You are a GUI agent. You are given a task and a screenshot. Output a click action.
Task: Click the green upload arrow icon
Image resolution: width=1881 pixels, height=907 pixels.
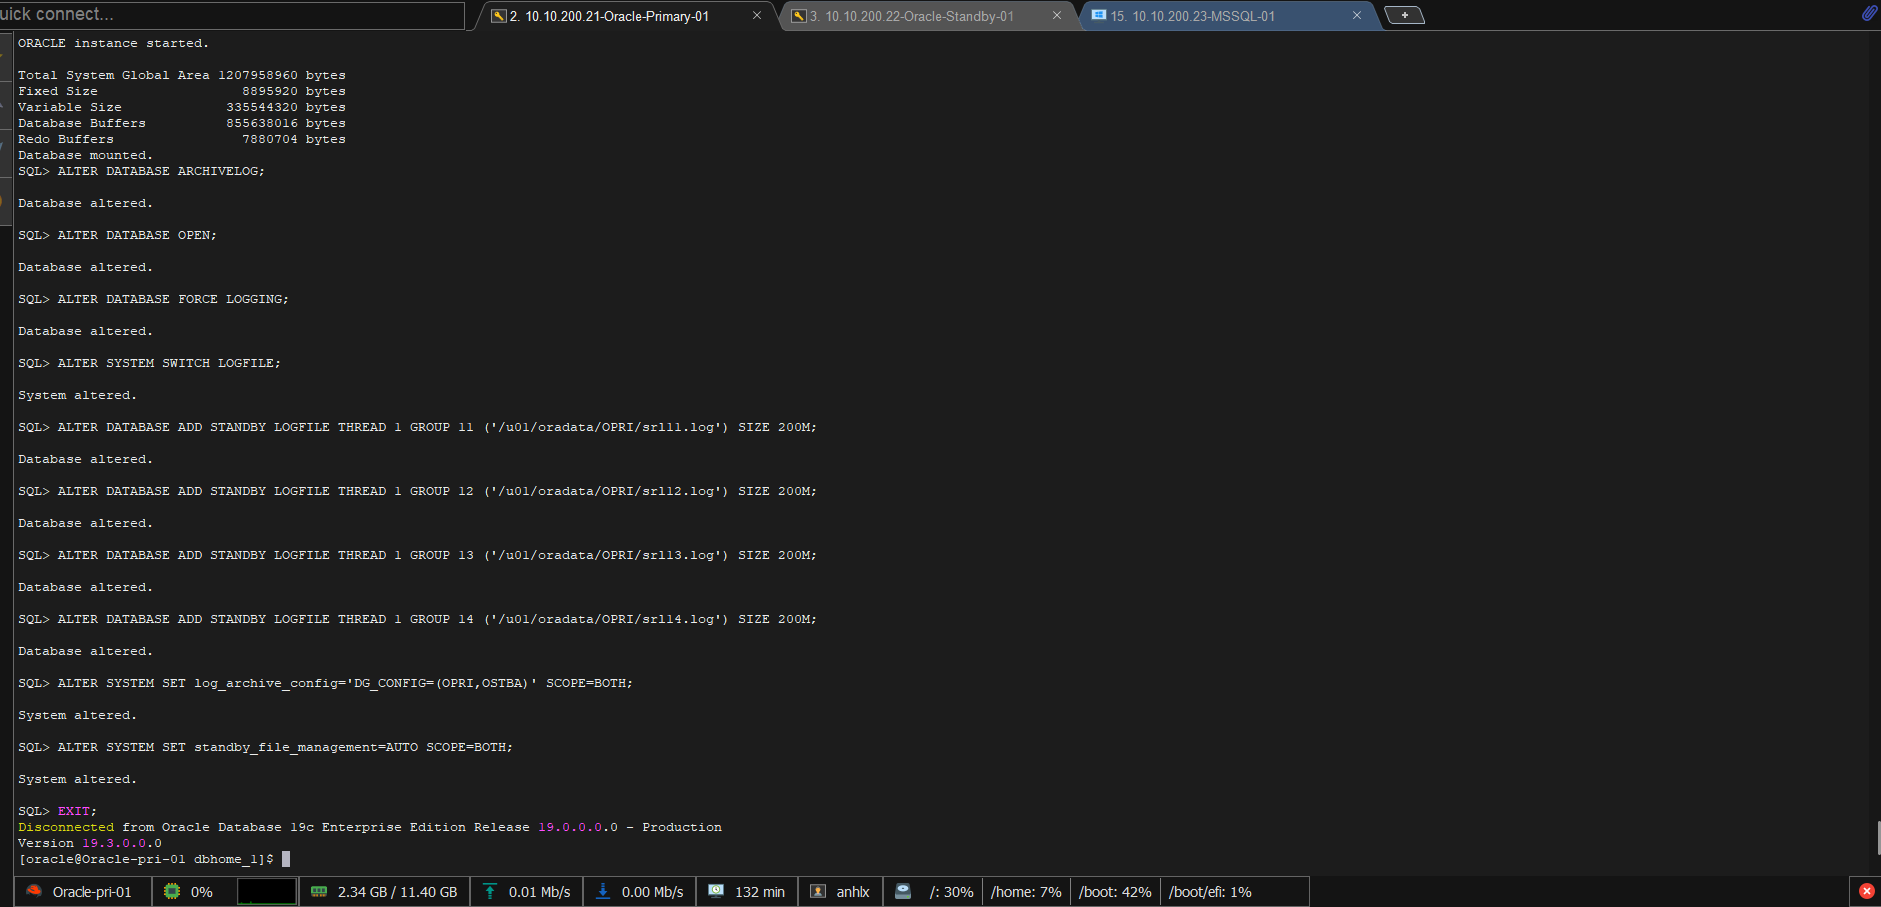(x=490, y=891)
